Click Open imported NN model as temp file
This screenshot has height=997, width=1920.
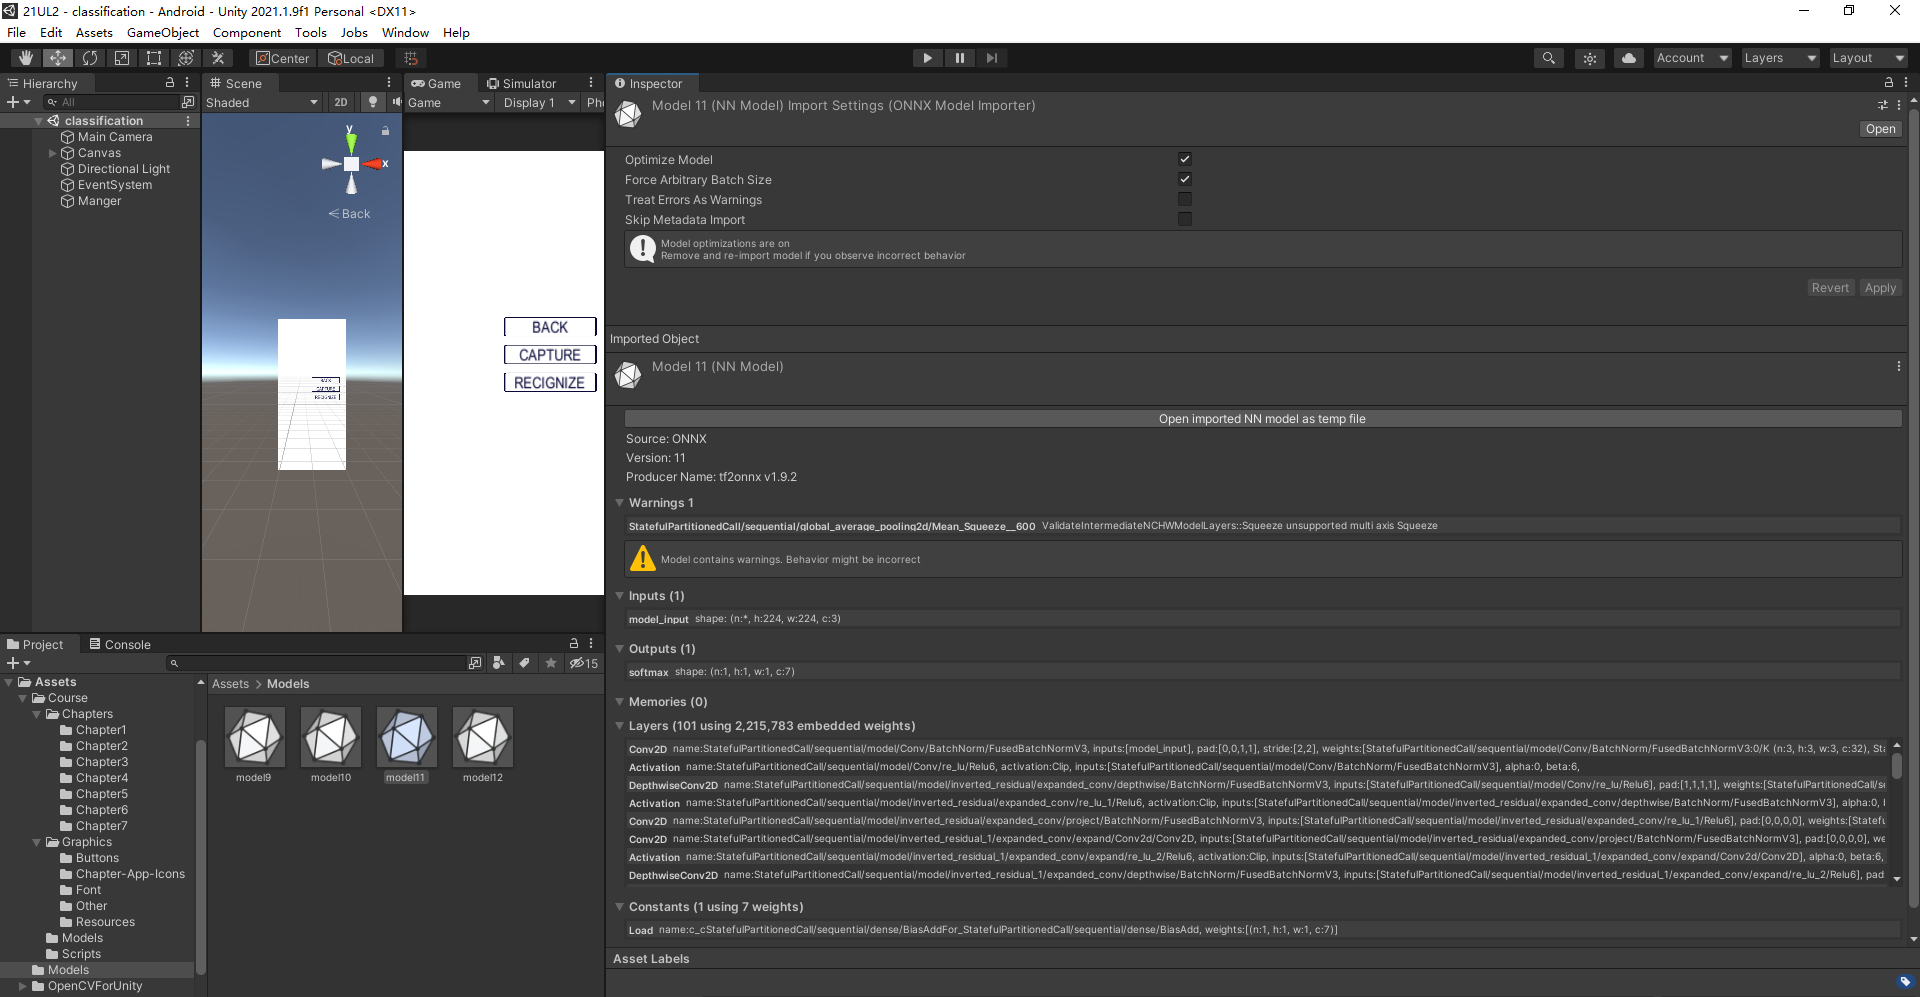coord(1262,418)
